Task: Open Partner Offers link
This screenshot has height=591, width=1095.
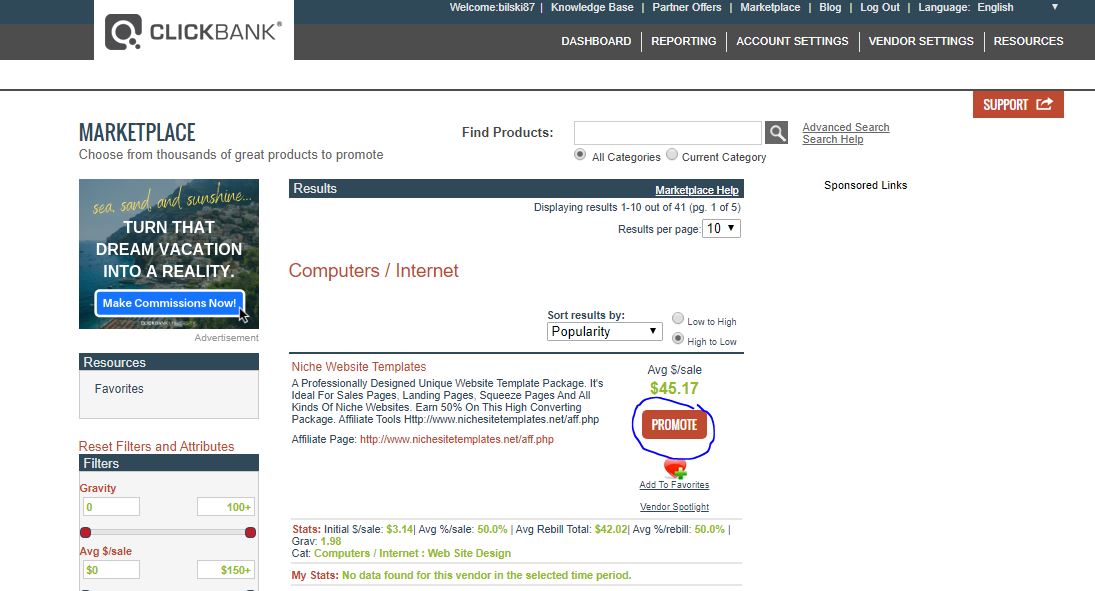Action: click(686, 7)
